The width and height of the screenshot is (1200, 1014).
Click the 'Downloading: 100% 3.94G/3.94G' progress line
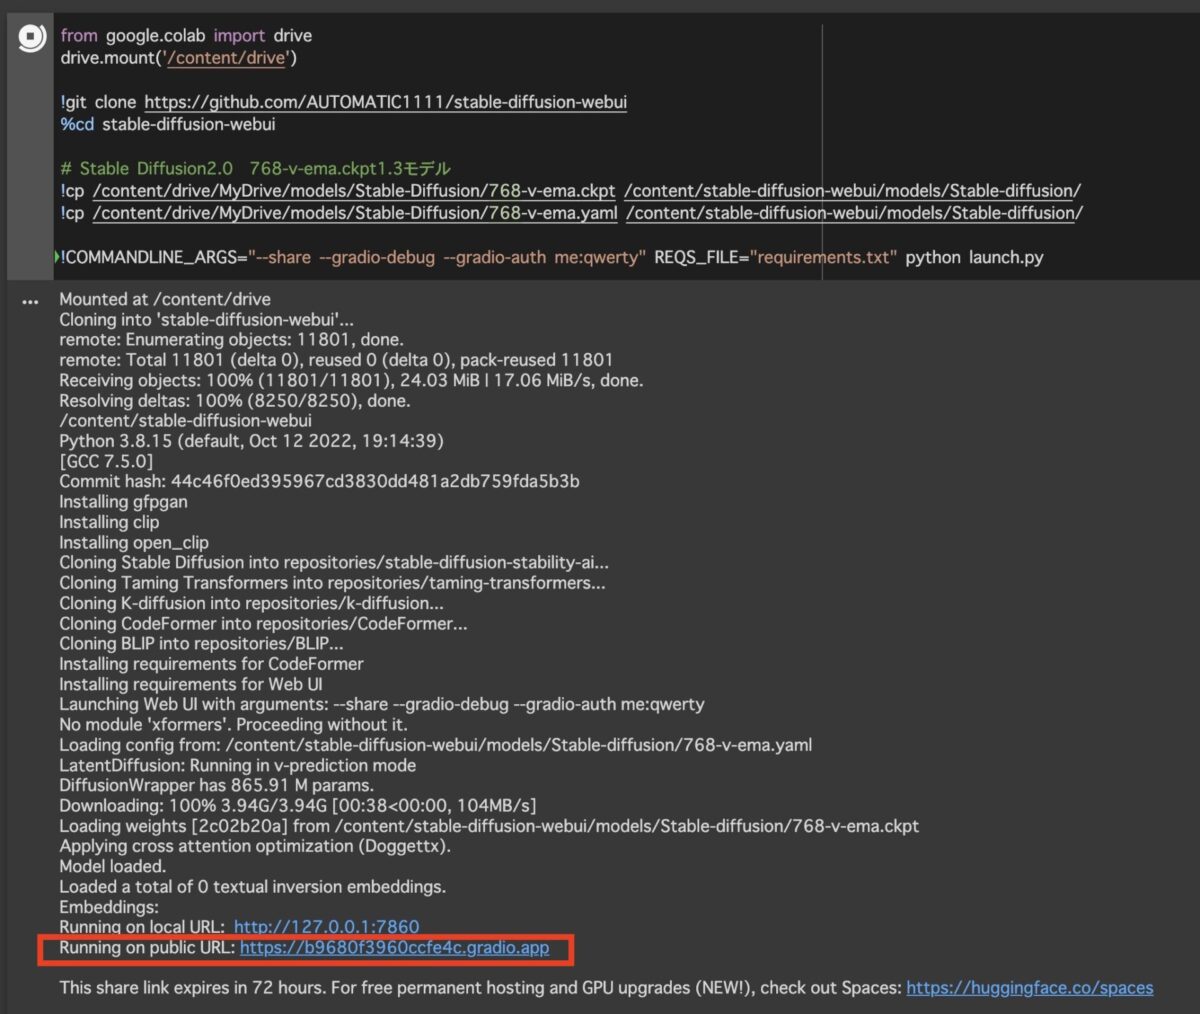coord(297,806)
